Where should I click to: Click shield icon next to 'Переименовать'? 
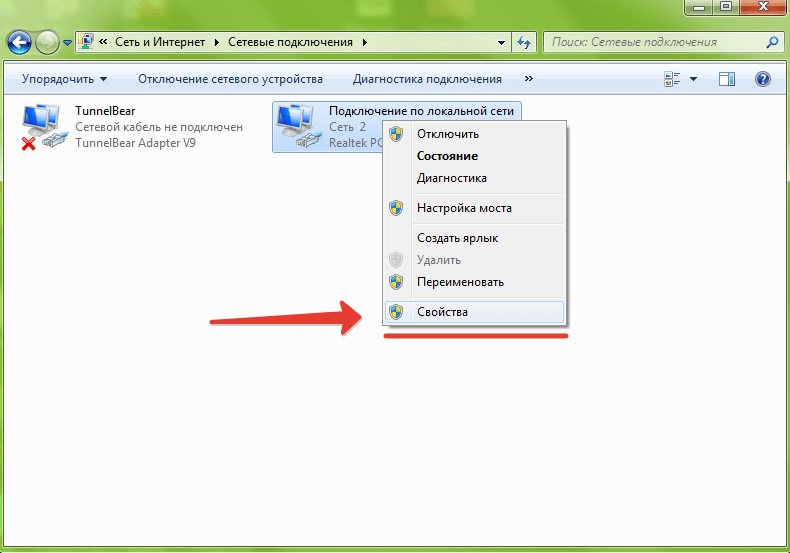(x=396, y=282)
